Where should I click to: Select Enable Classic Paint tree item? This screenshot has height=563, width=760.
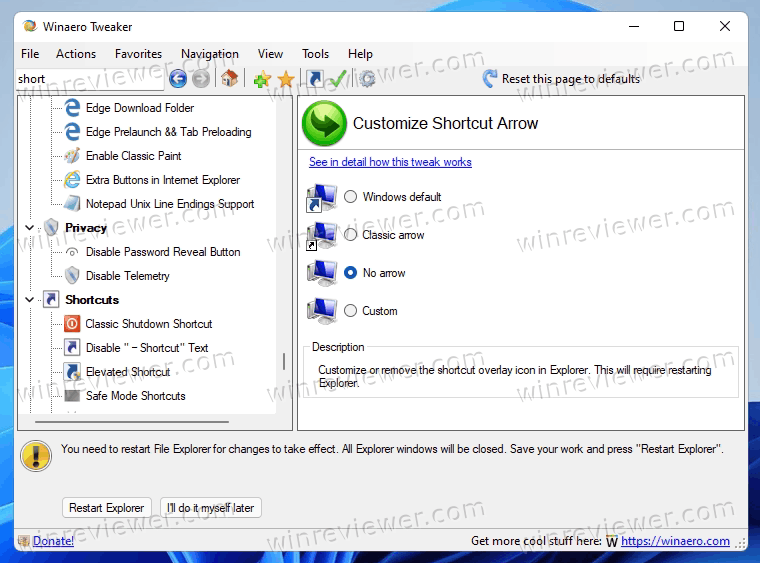pos(133,156)
